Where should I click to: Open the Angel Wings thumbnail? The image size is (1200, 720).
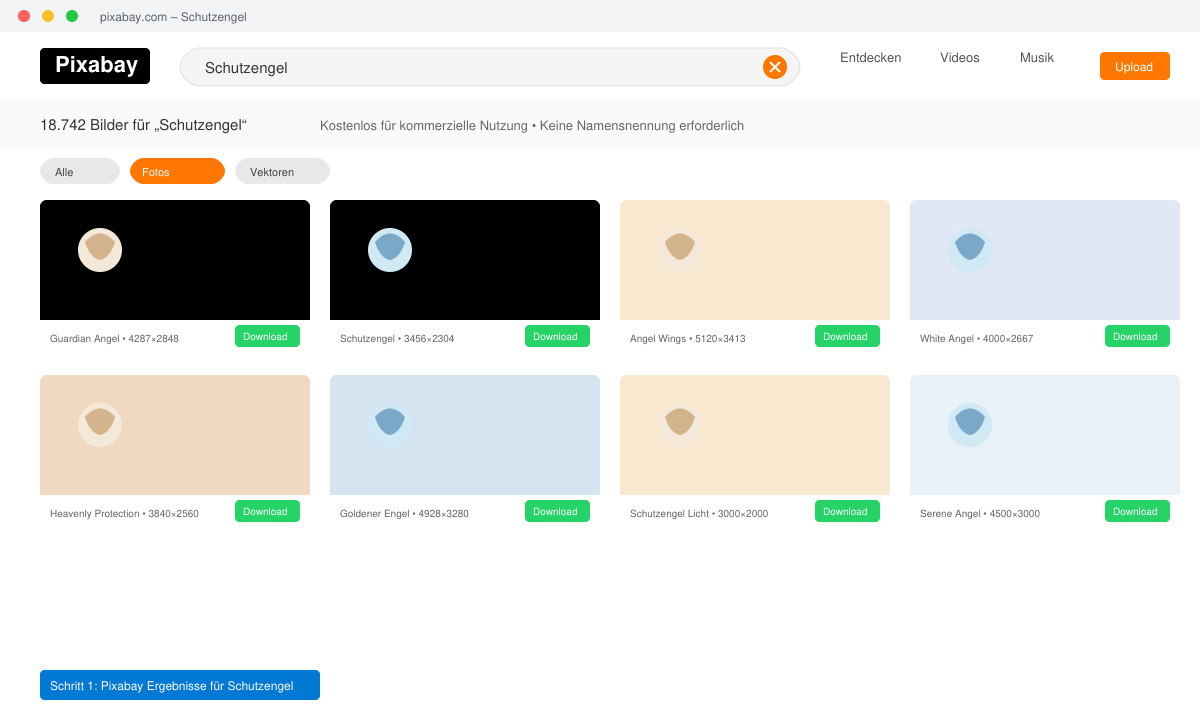coord(755,260)
